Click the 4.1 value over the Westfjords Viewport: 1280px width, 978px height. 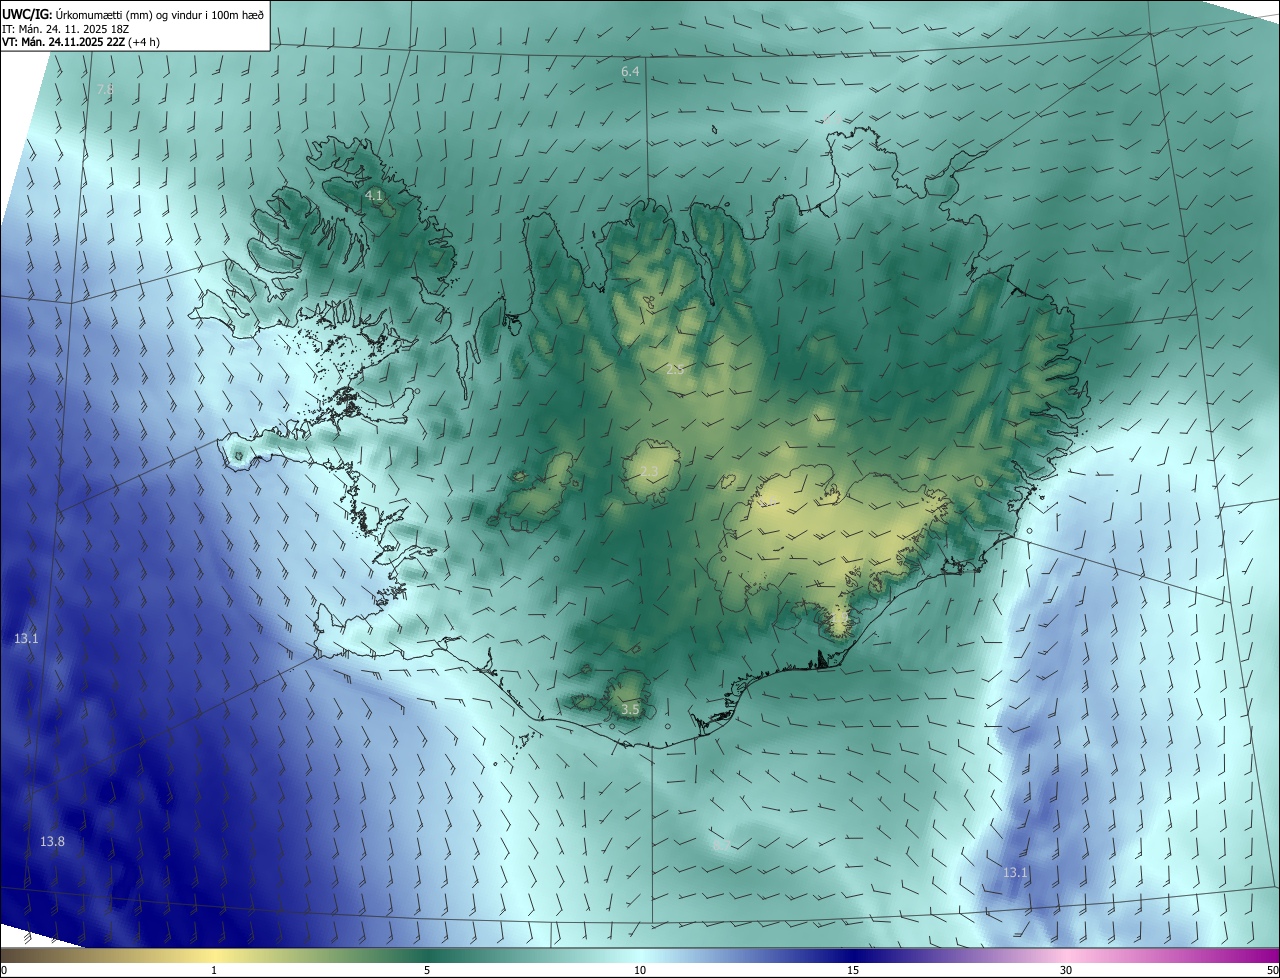374,196
